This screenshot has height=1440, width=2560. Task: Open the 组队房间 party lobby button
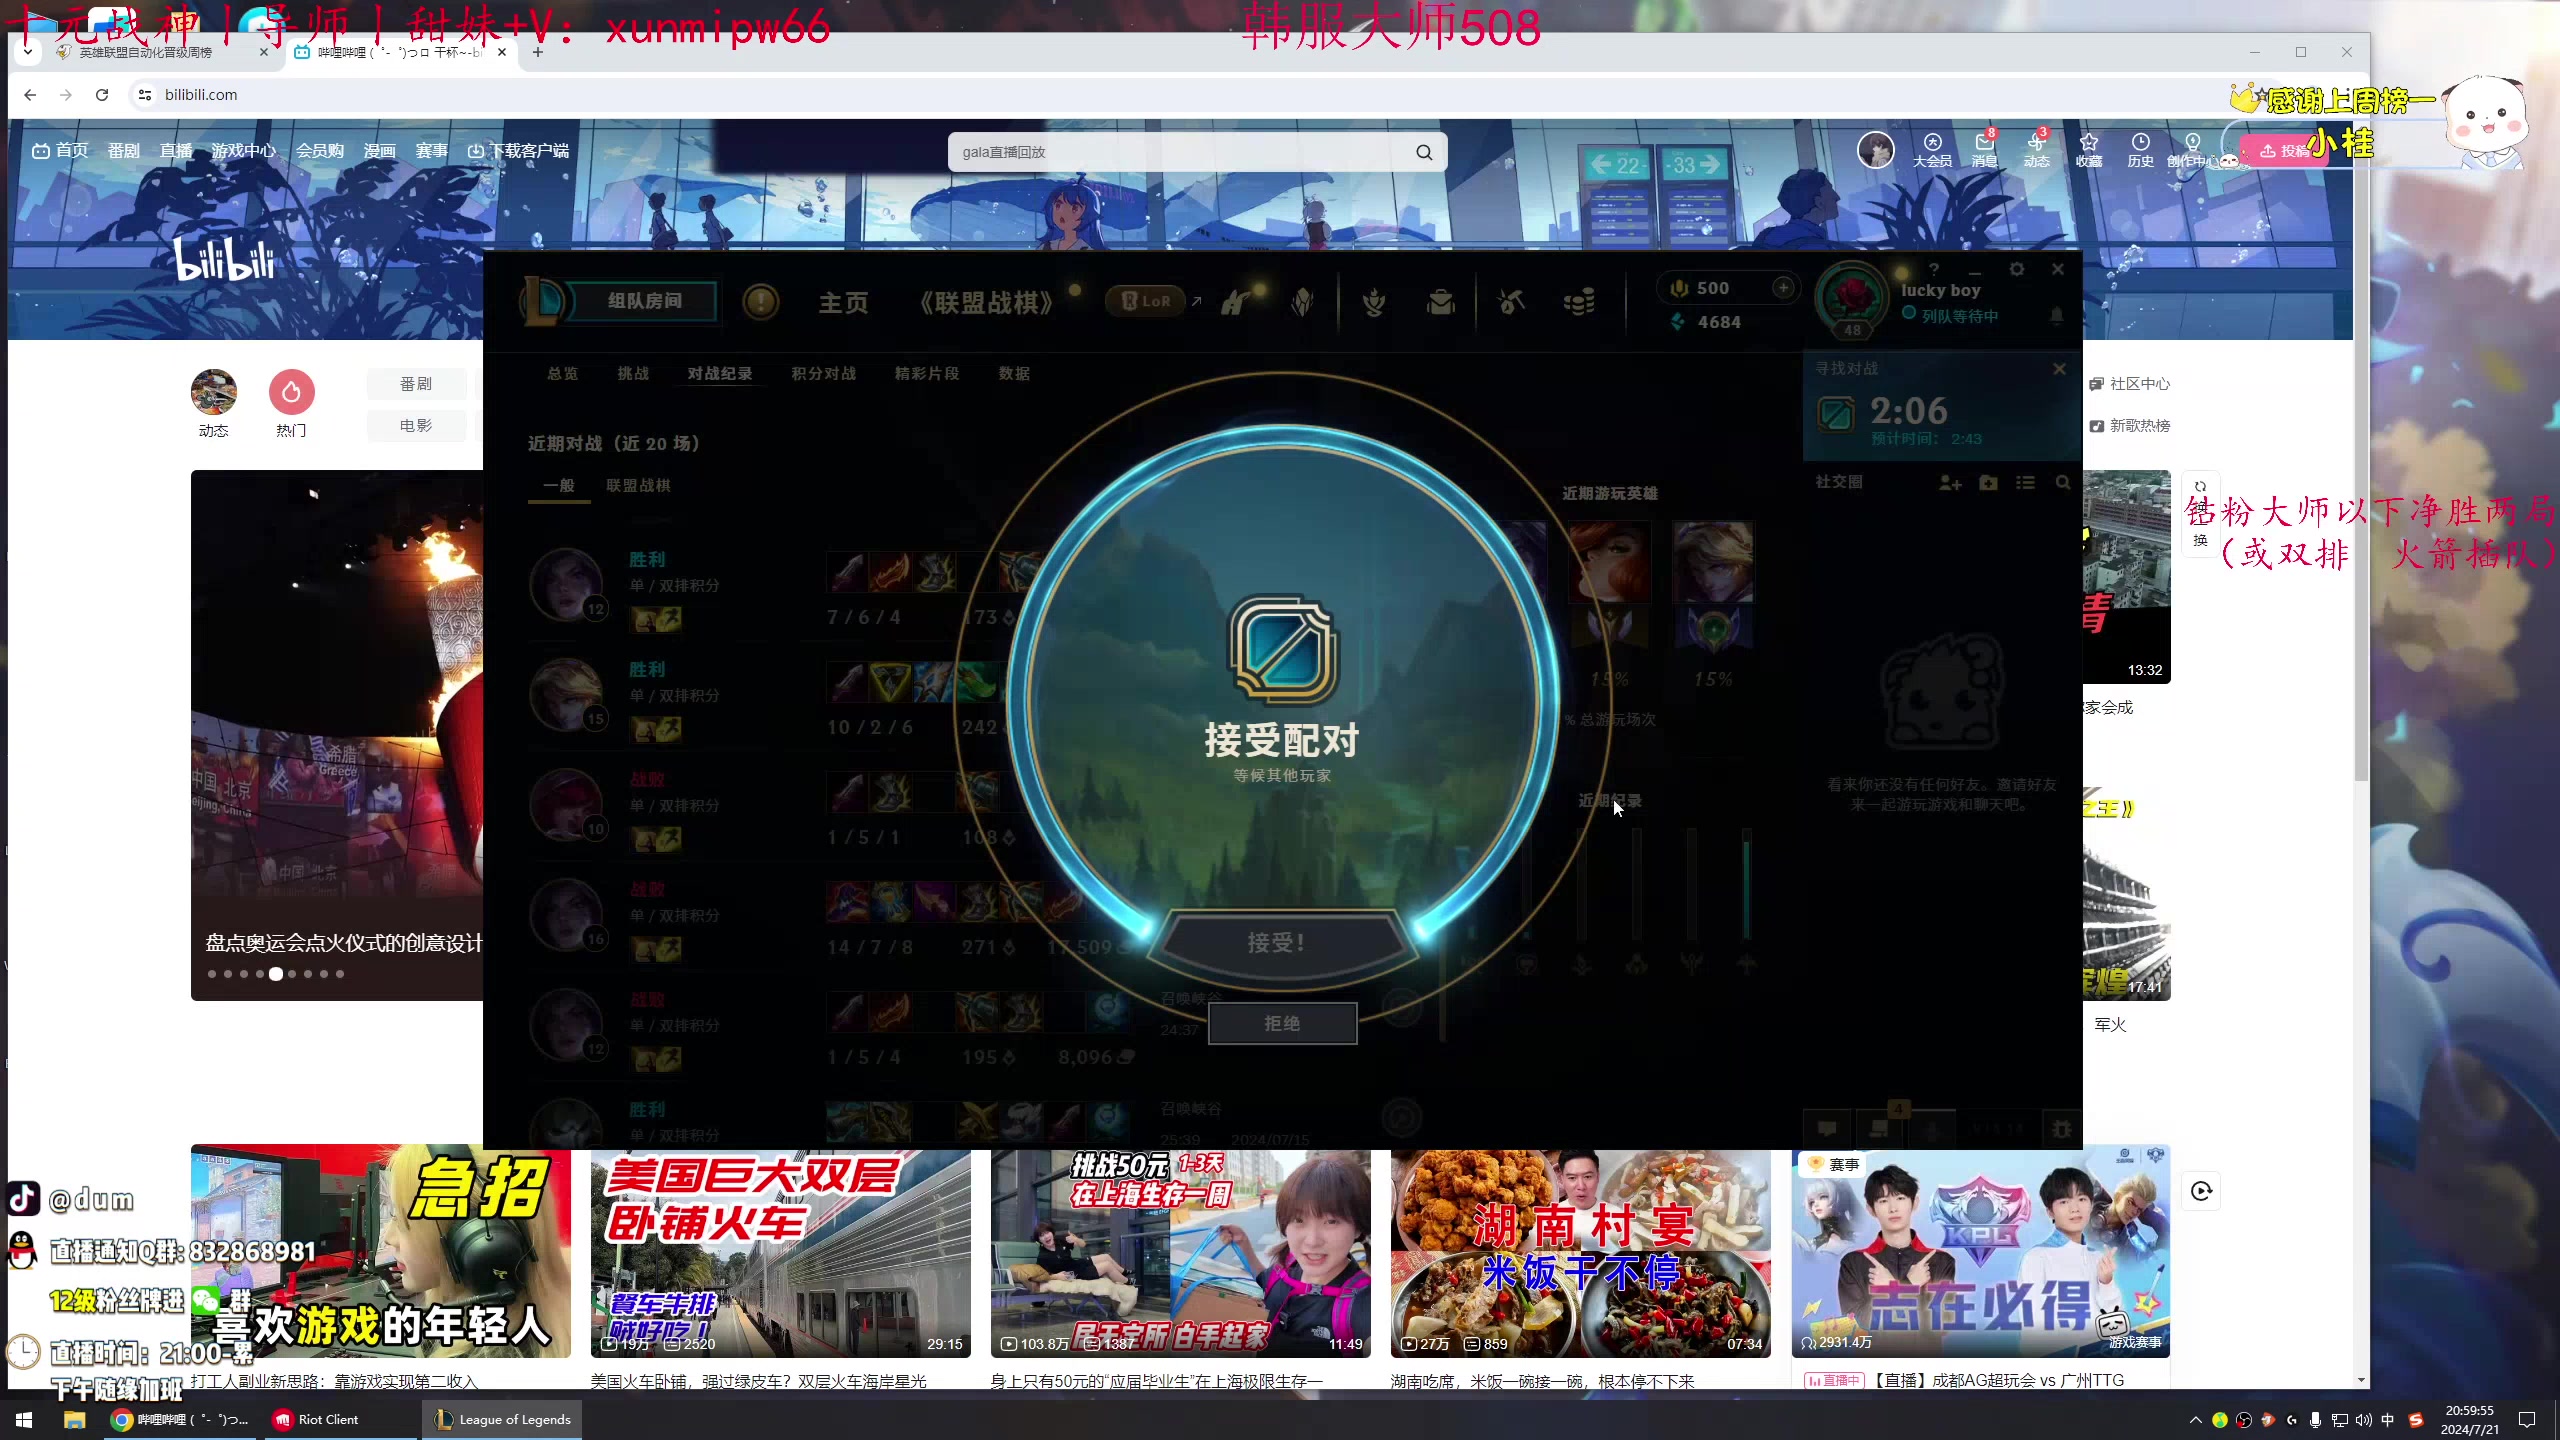pos(644,301)
